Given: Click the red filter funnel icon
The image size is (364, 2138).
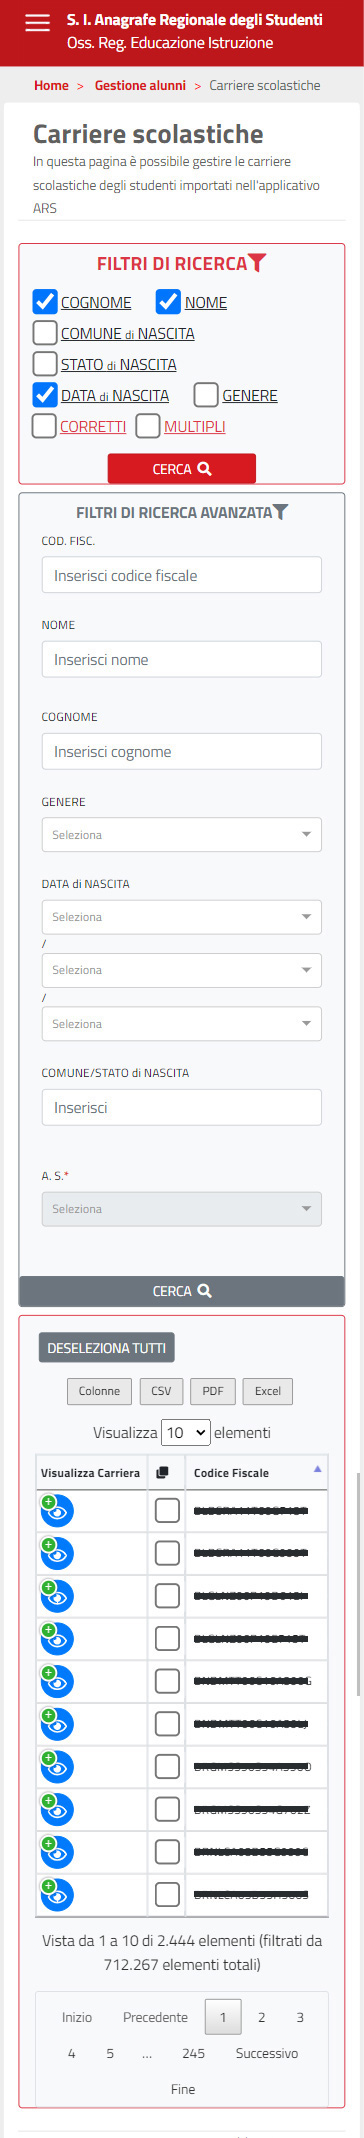Looking at the screenshot, I should 258,263.
